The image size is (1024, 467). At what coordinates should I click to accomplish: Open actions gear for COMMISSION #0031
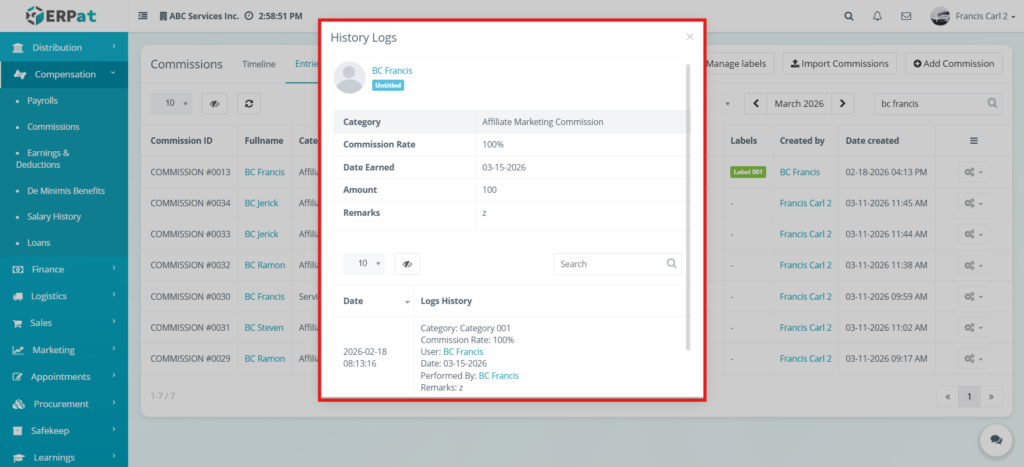pyautogui.click(x=972, y=328)
